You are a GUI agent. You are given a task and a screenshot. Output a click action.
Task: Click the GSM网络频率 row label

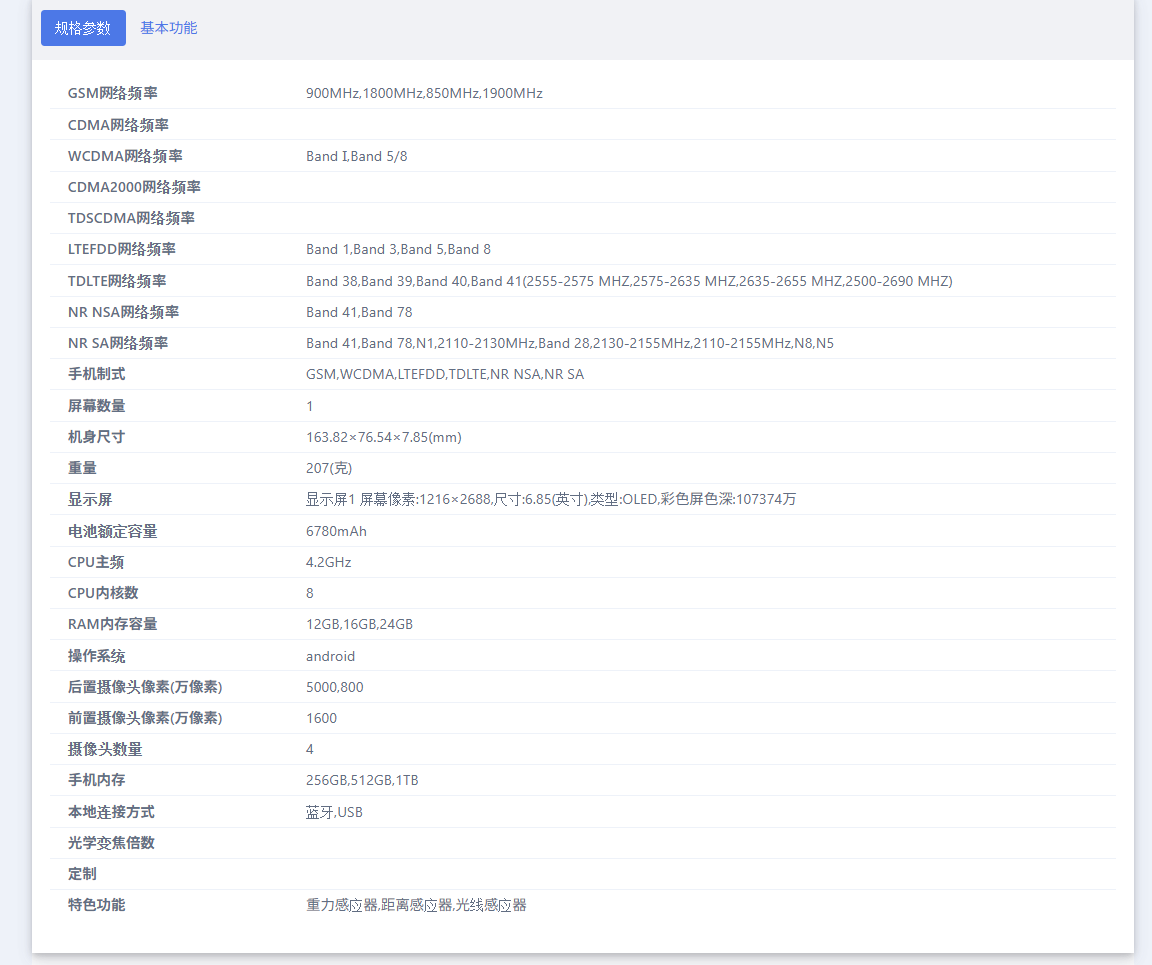[x=112, y=93]
